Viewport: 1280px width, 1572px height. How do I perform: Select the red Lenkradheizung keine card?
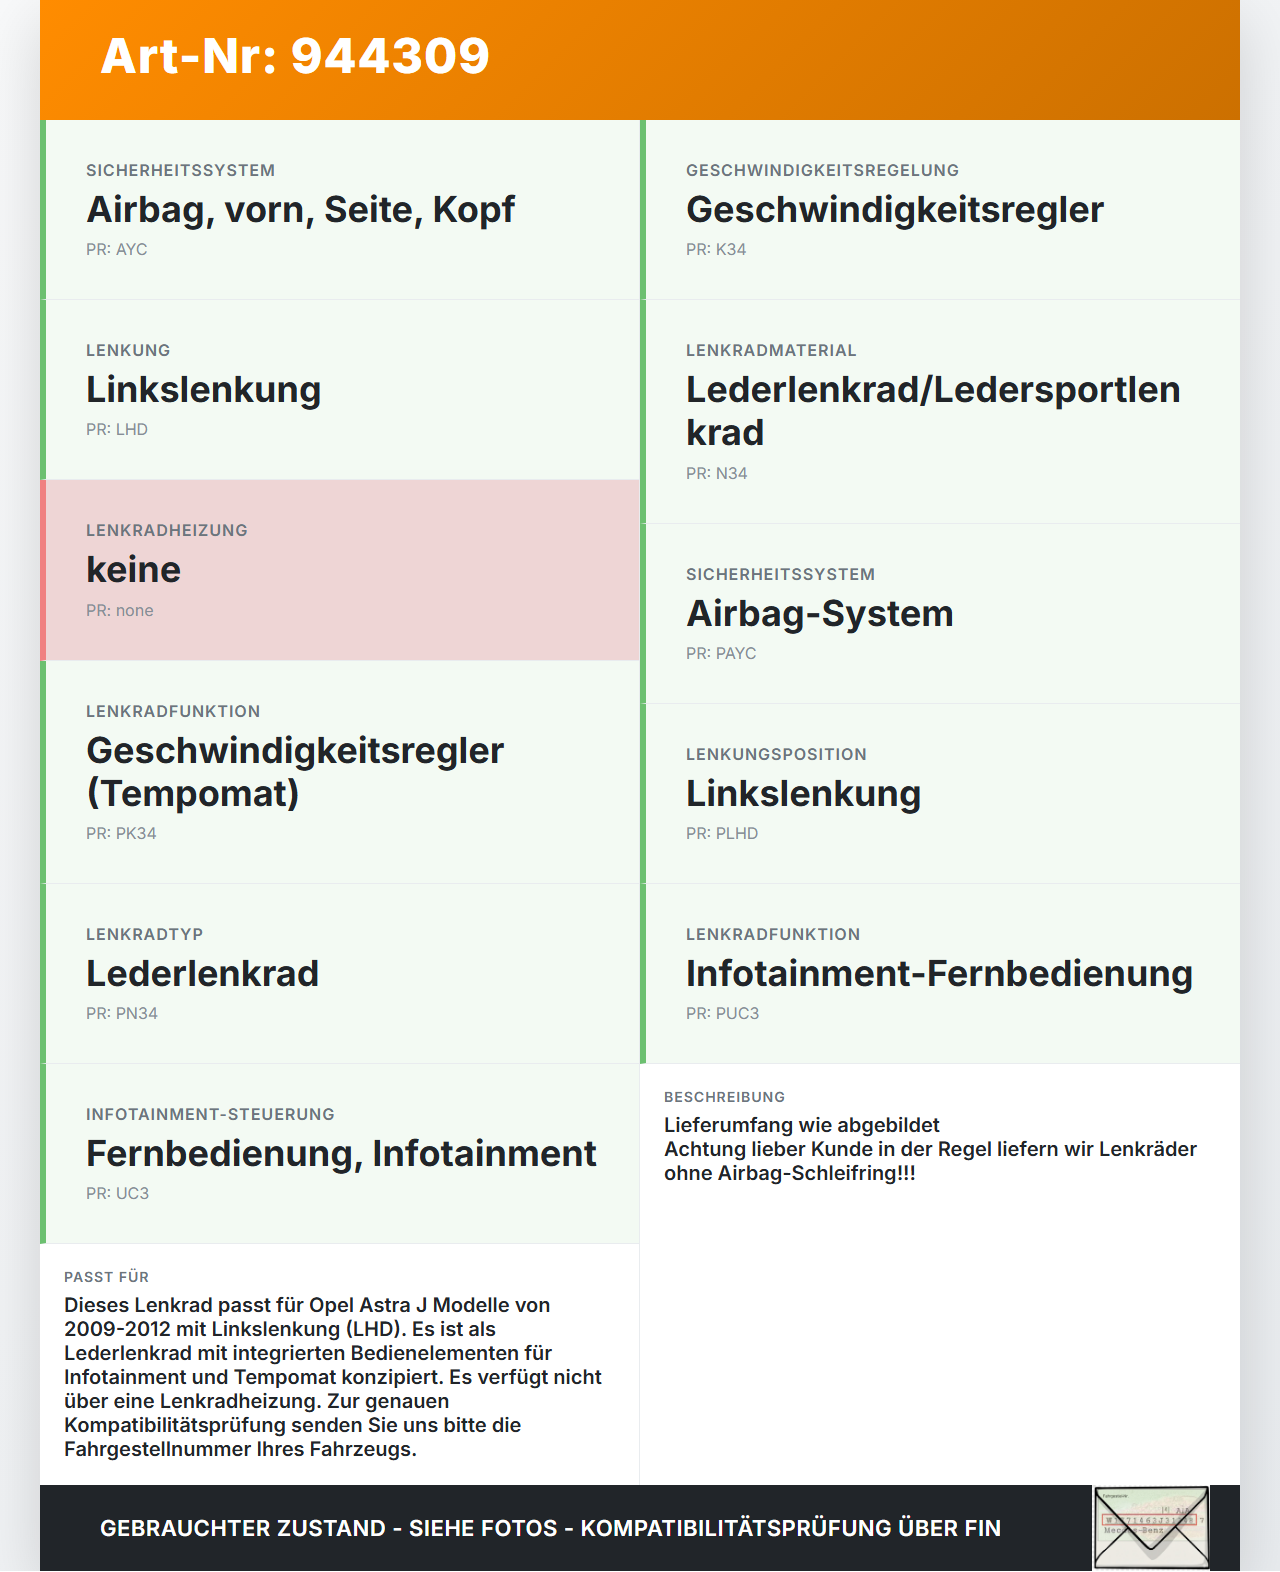340,570
